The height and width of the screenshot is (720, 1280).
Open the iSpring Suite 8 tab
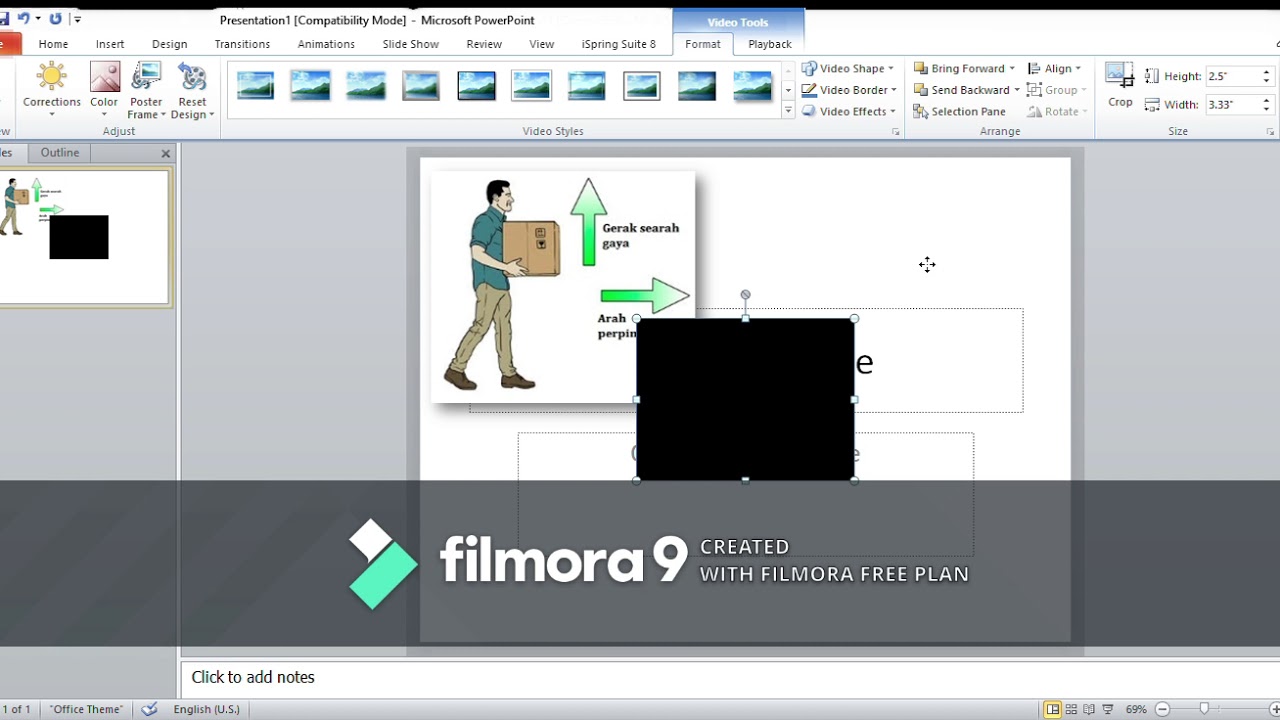pyautogui.click(x=619, y=44)
